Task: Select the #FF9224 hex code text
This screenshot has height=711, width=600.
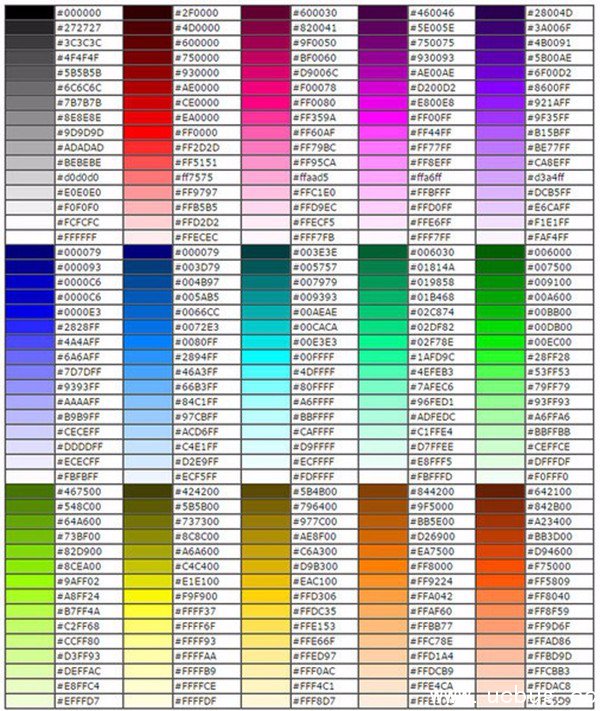Action: [434, 581]
